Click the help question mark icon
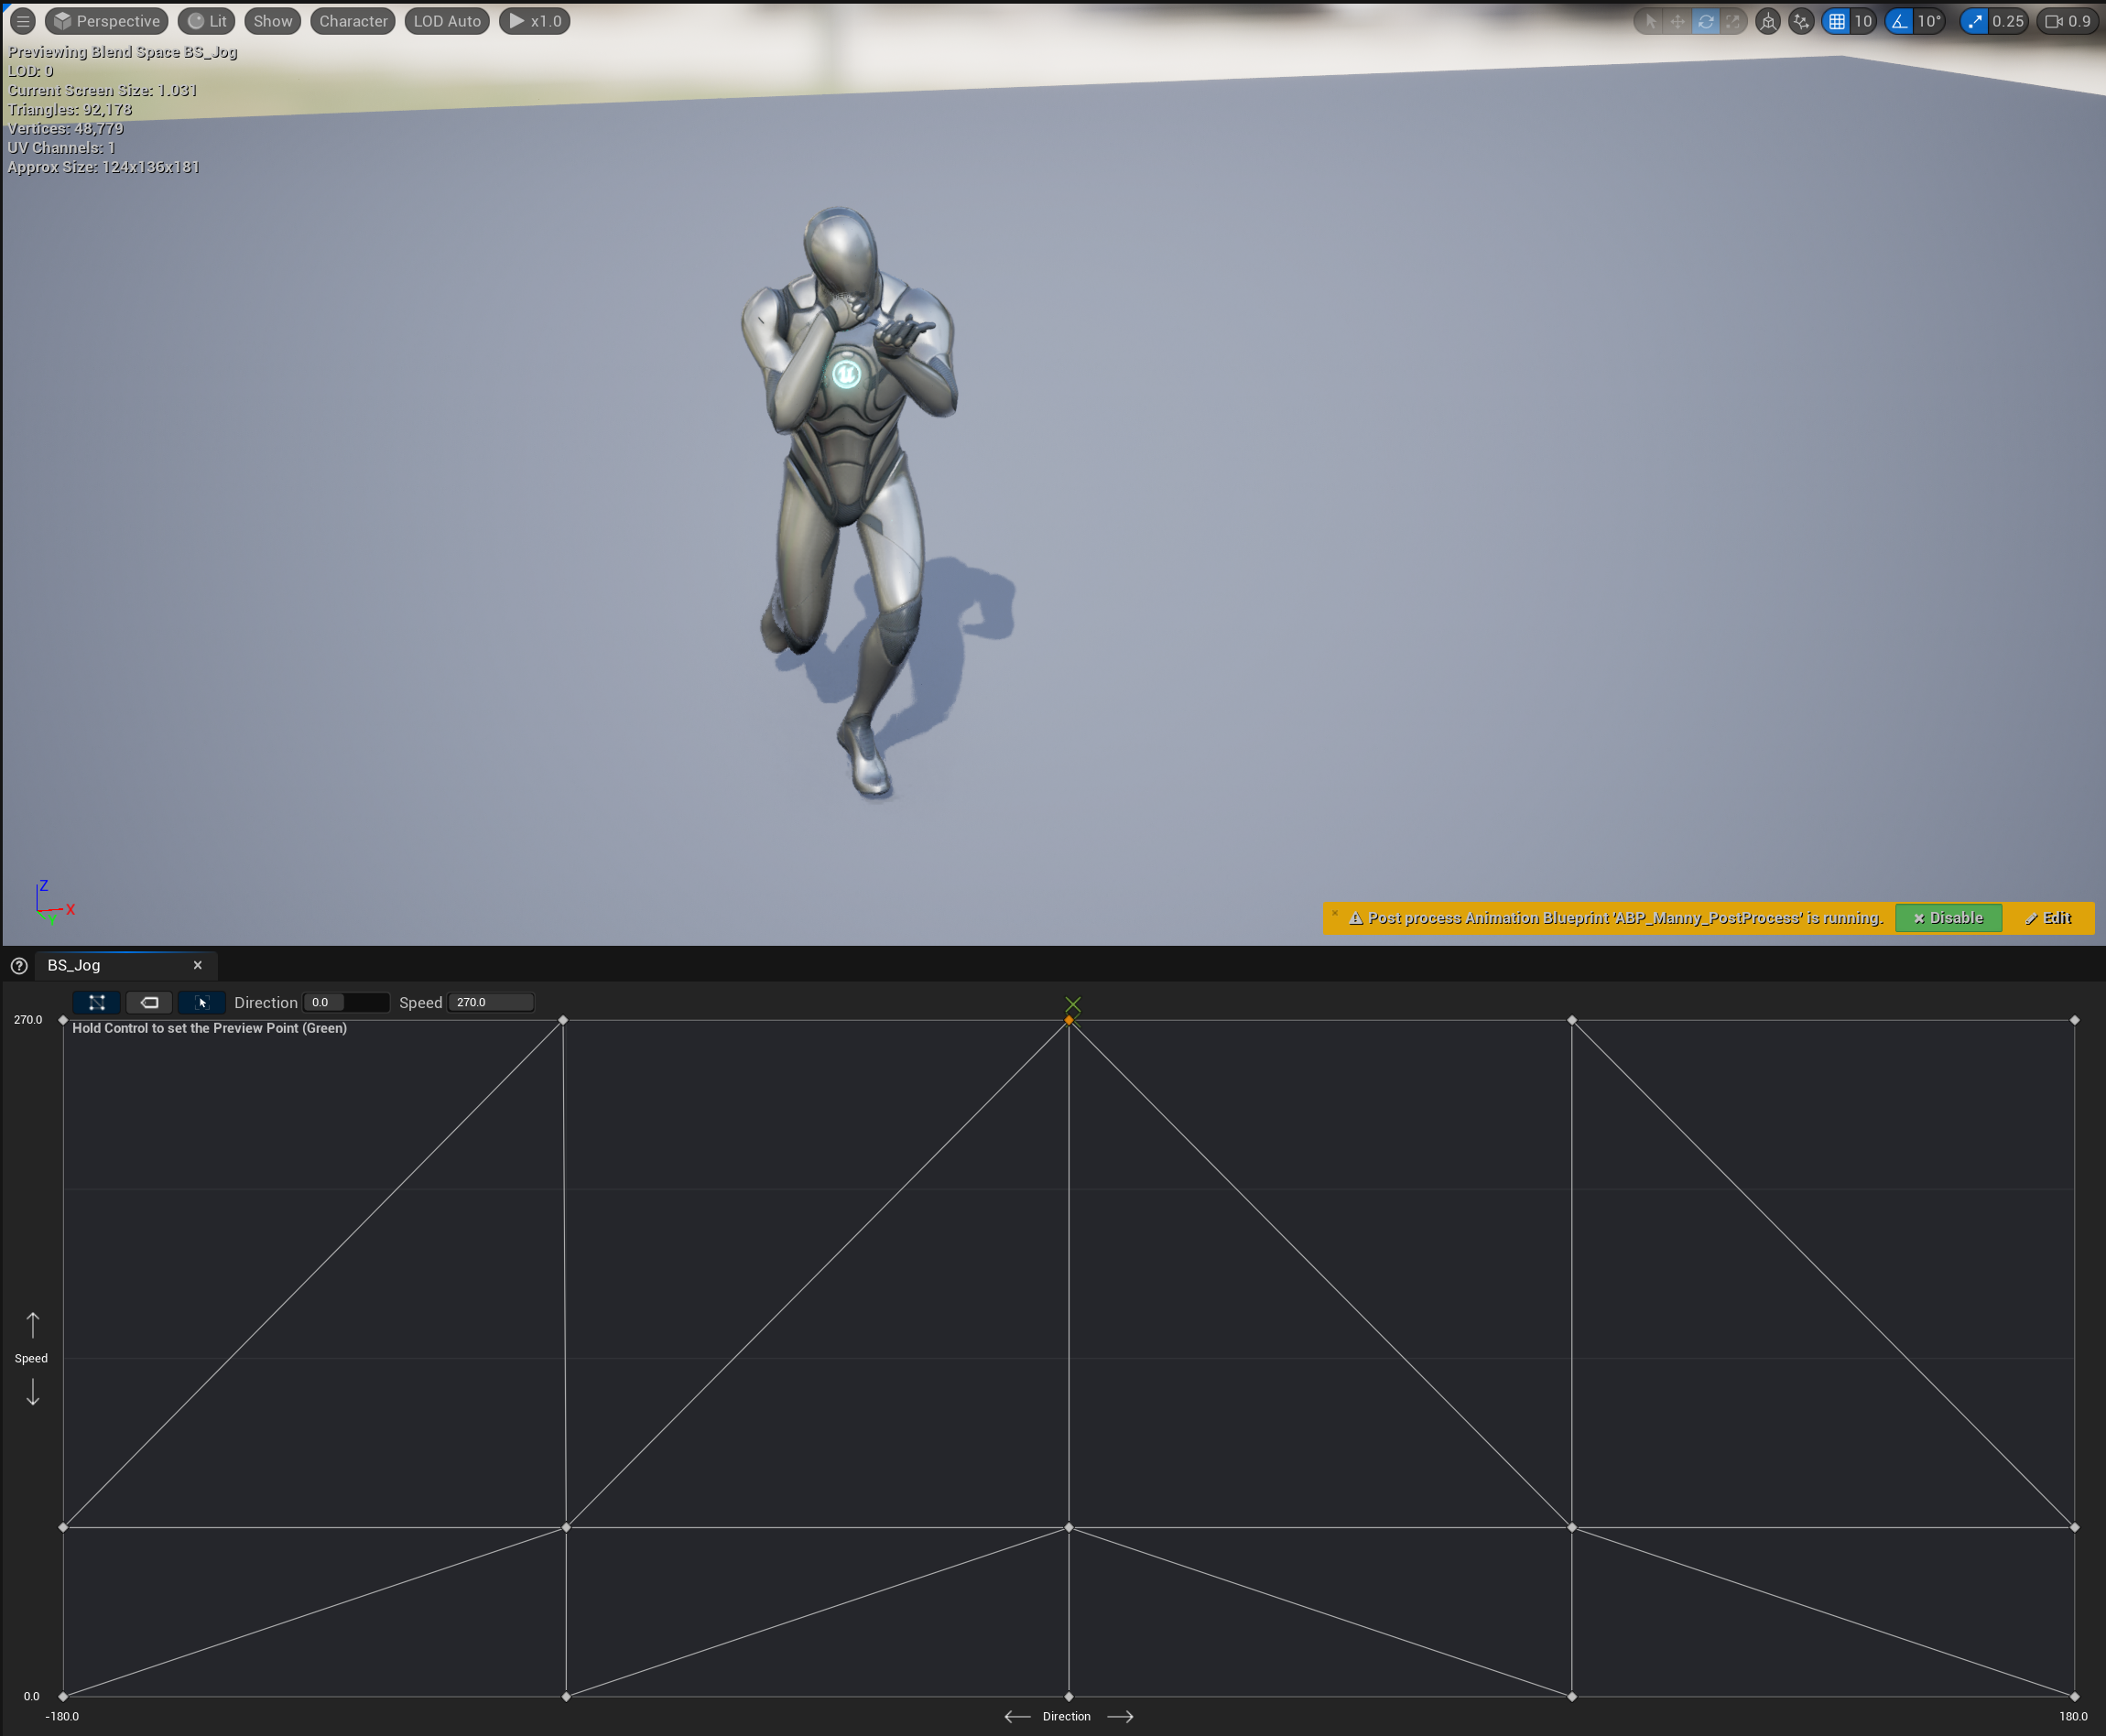The width and height of the screenshot is (2106, 1736). (19, 965)
